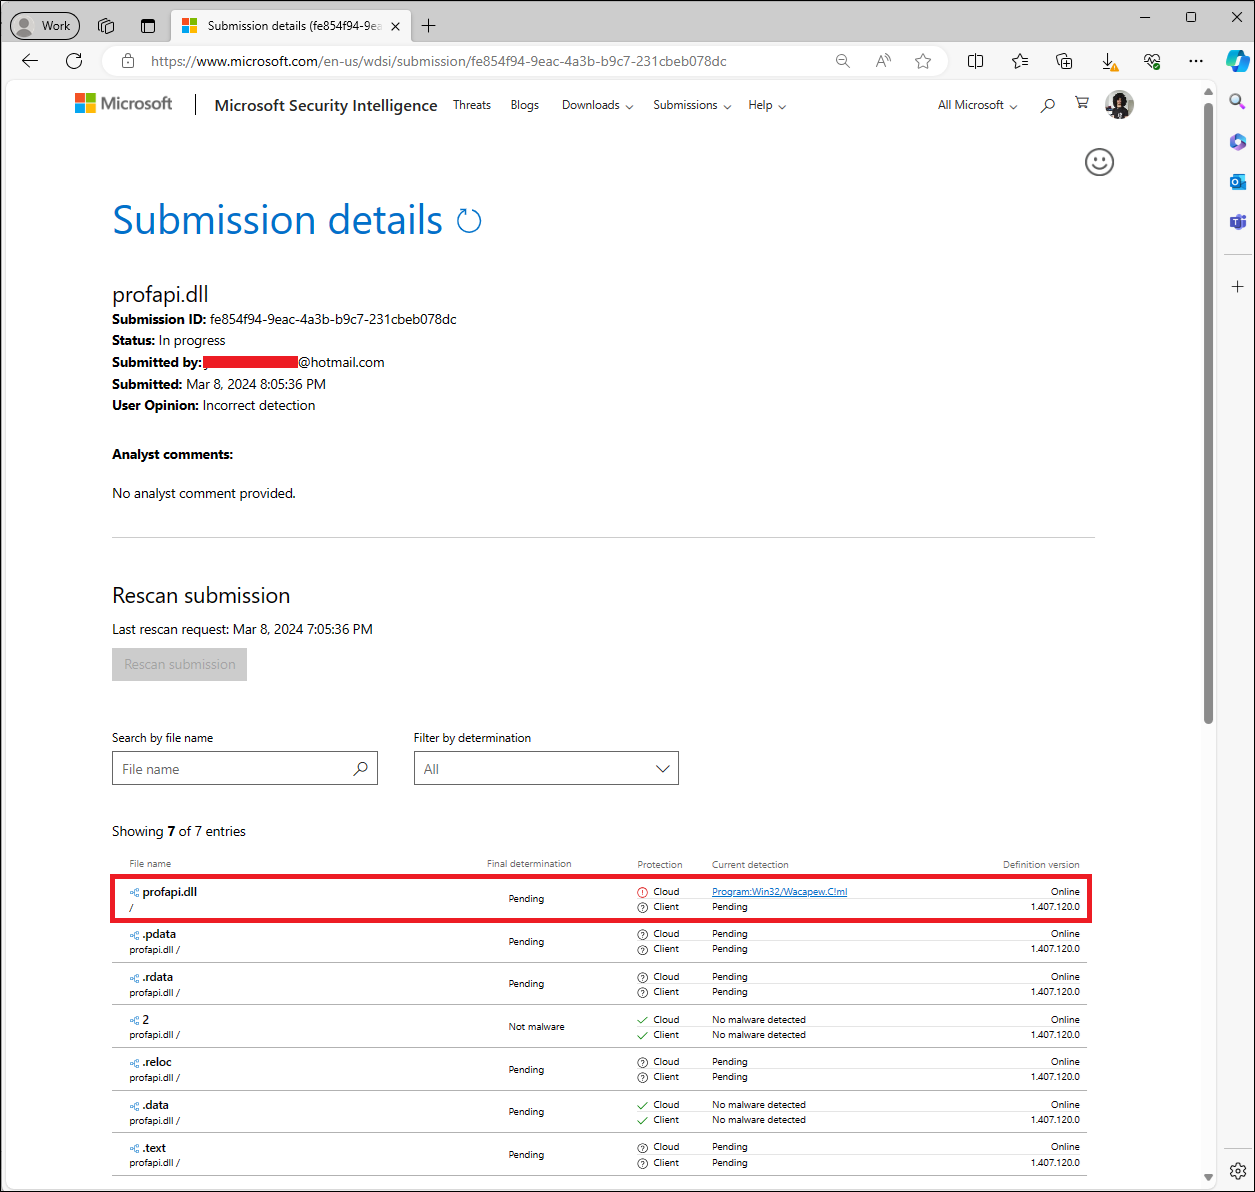Image resolution: width=1255 pixels, height=1192 pixels.
Task: Expand All Microsoft menu
Action: click(x=977, y=105)
